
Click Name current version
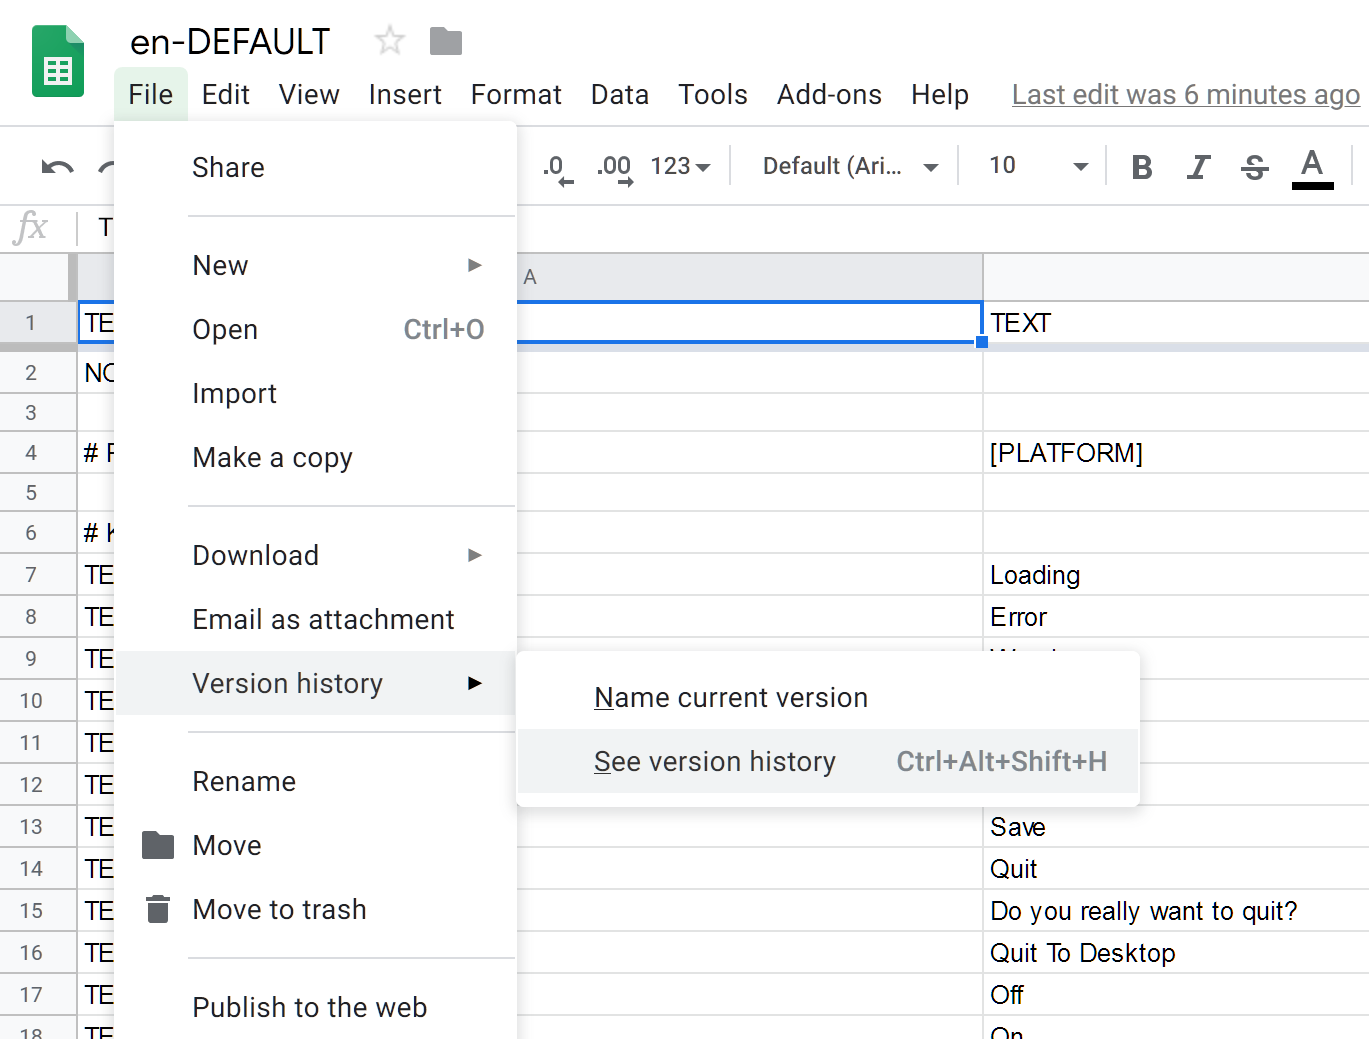[731, 698]
